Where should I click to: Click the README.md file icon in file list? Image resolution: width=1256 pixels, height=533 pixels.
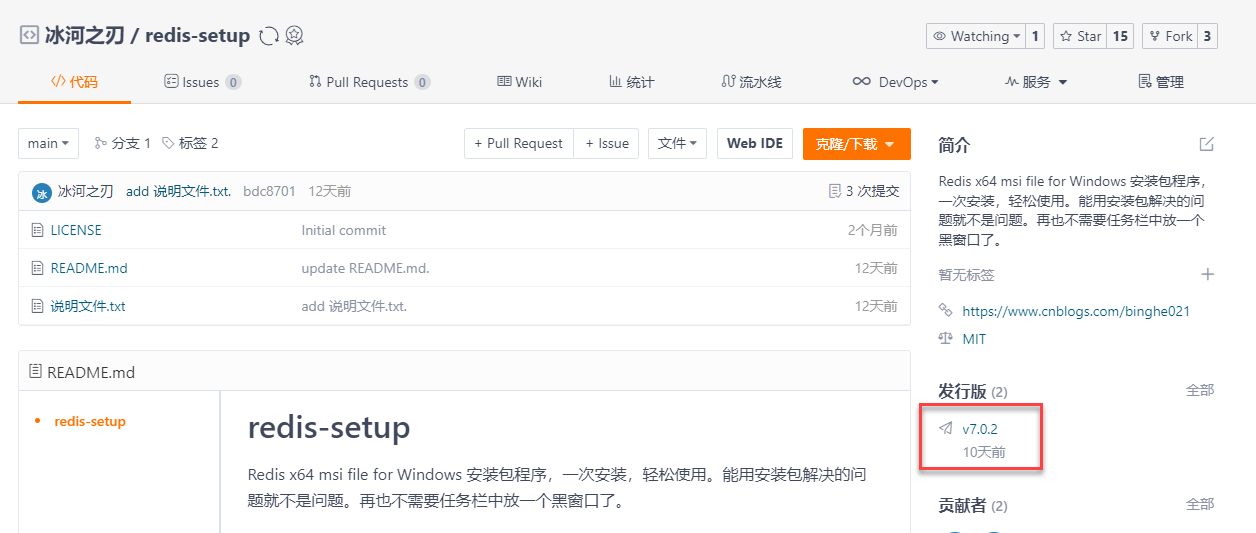click(38, 268)
